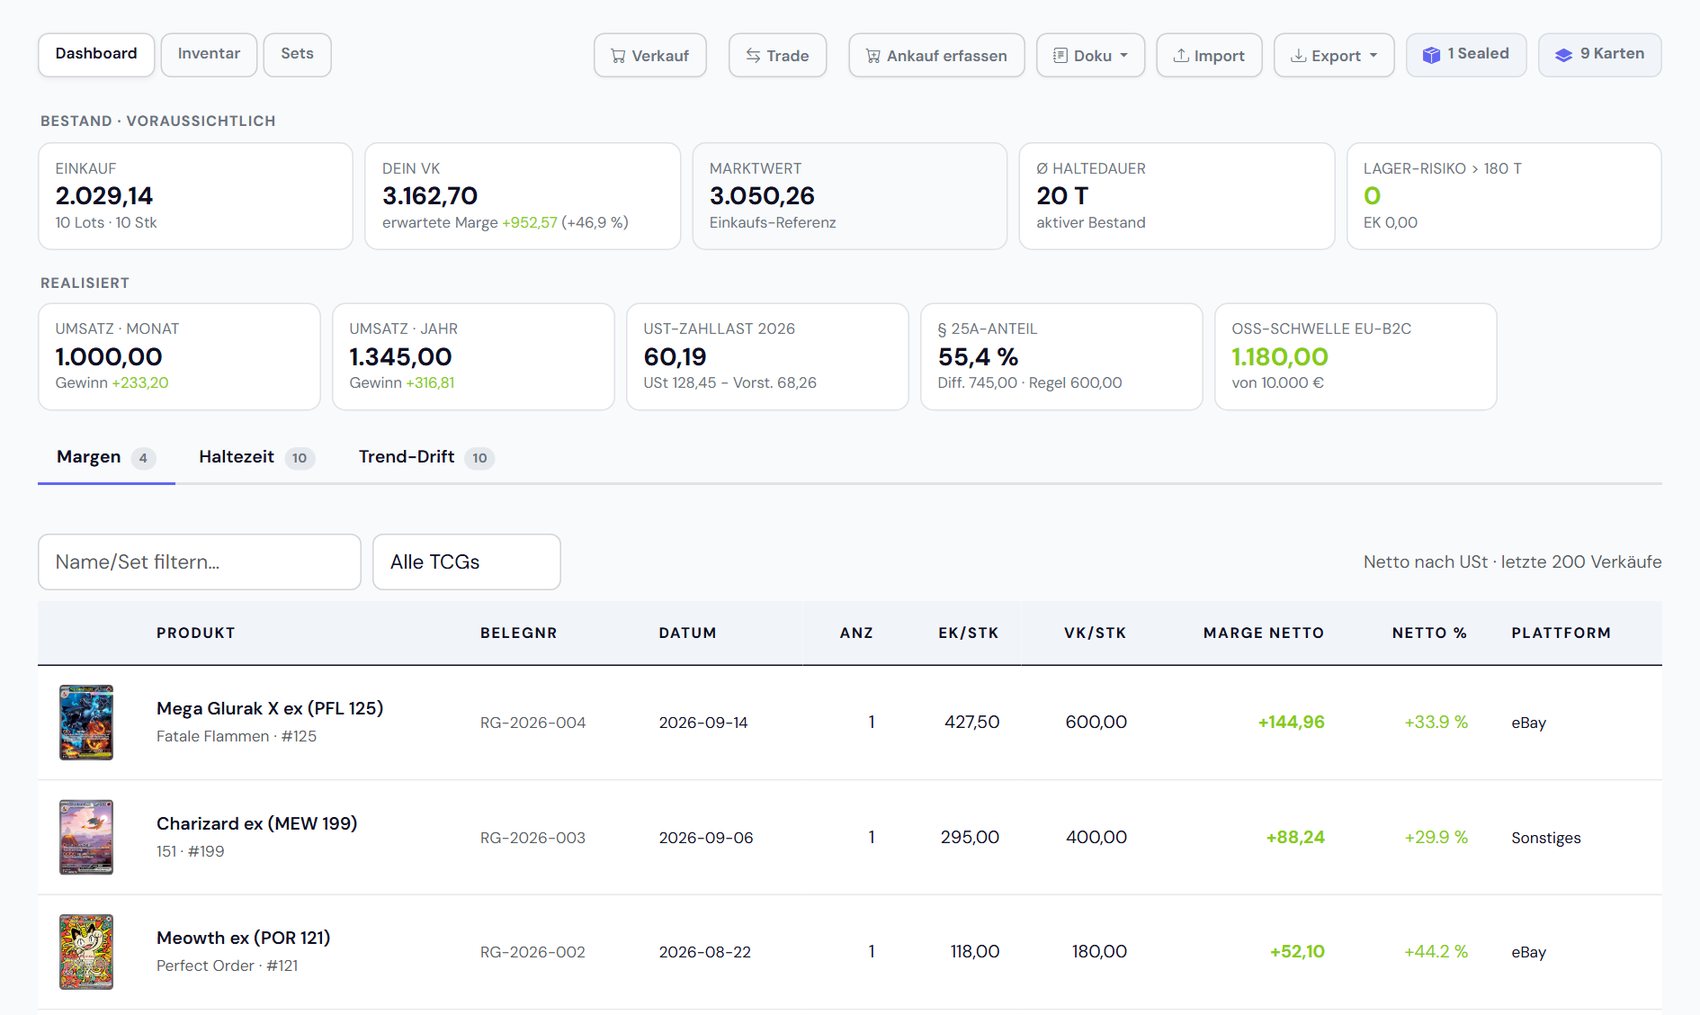
Task: Click the document icon on Doku
Action: tap(1060, 56)
